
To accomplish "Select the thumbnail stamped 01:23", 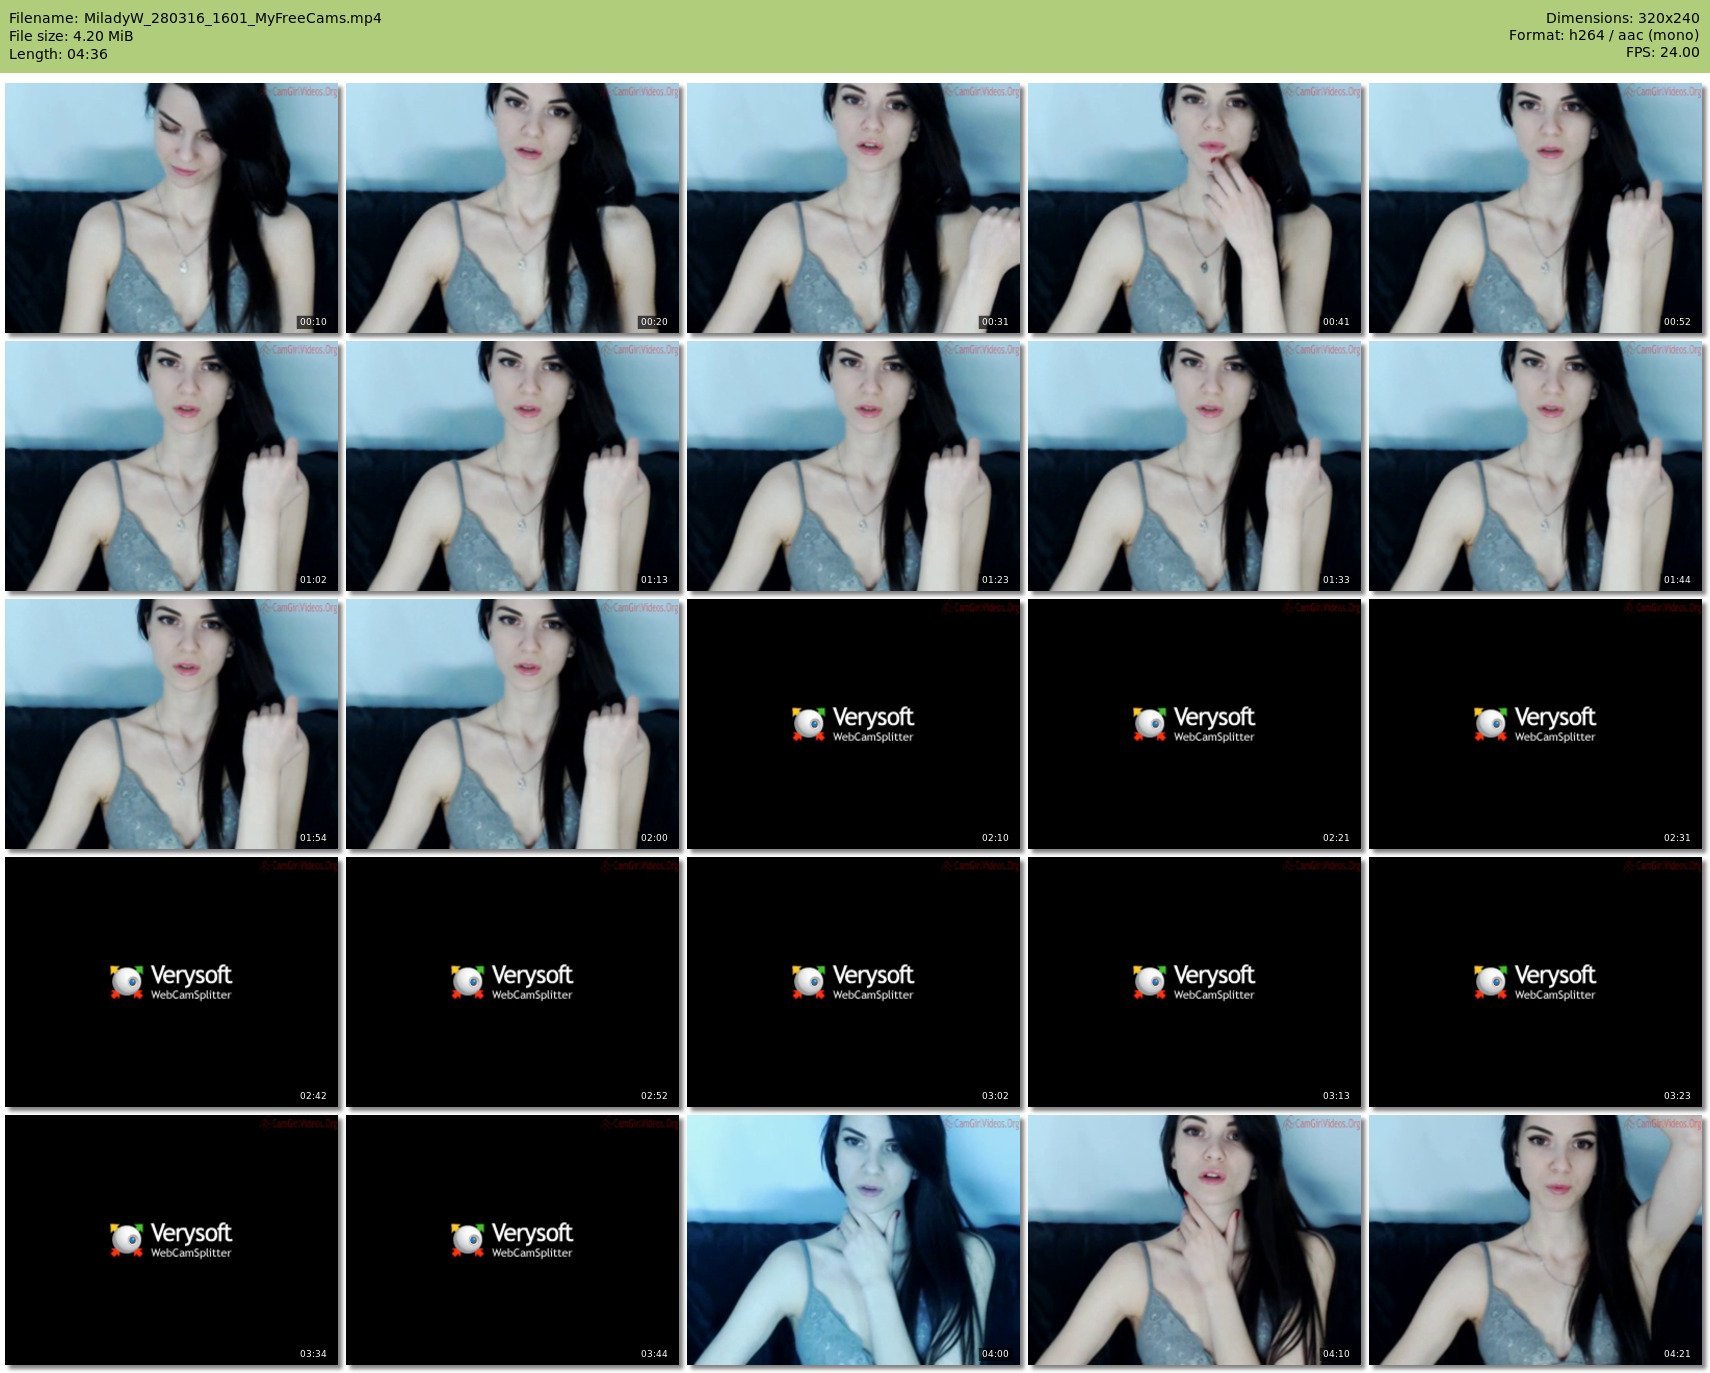I will point(854,466).
